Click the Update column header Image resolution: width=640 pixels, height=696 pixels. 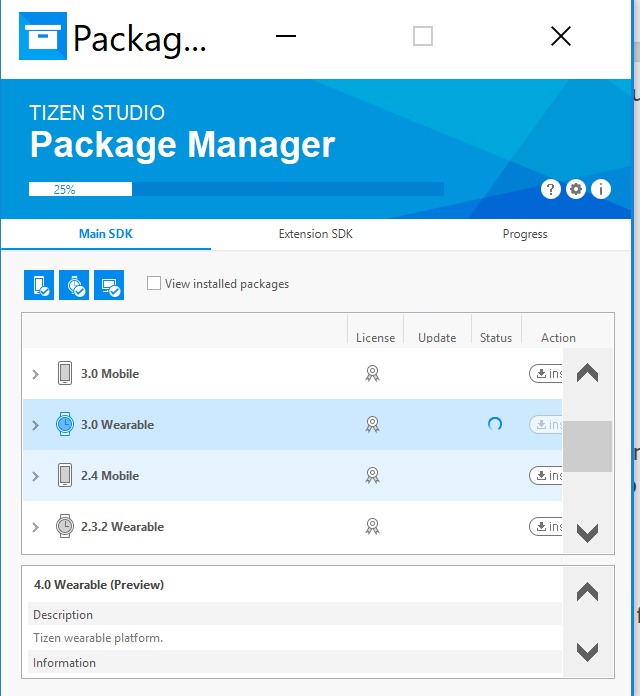click(x=437, y=338)
